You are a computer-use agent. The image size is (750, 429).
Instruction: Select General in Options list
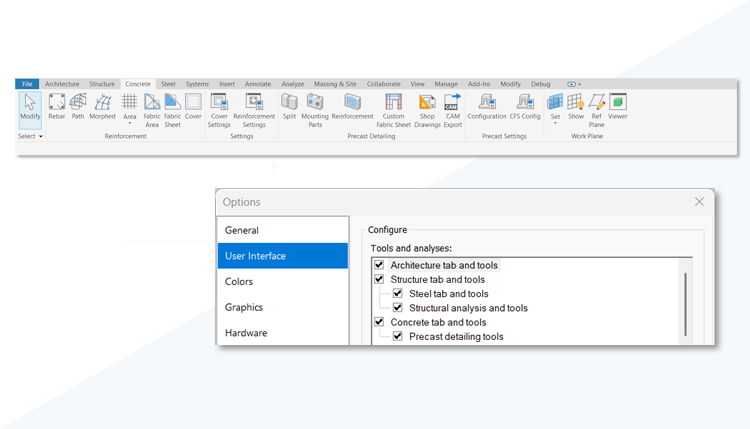click(283, 230)
